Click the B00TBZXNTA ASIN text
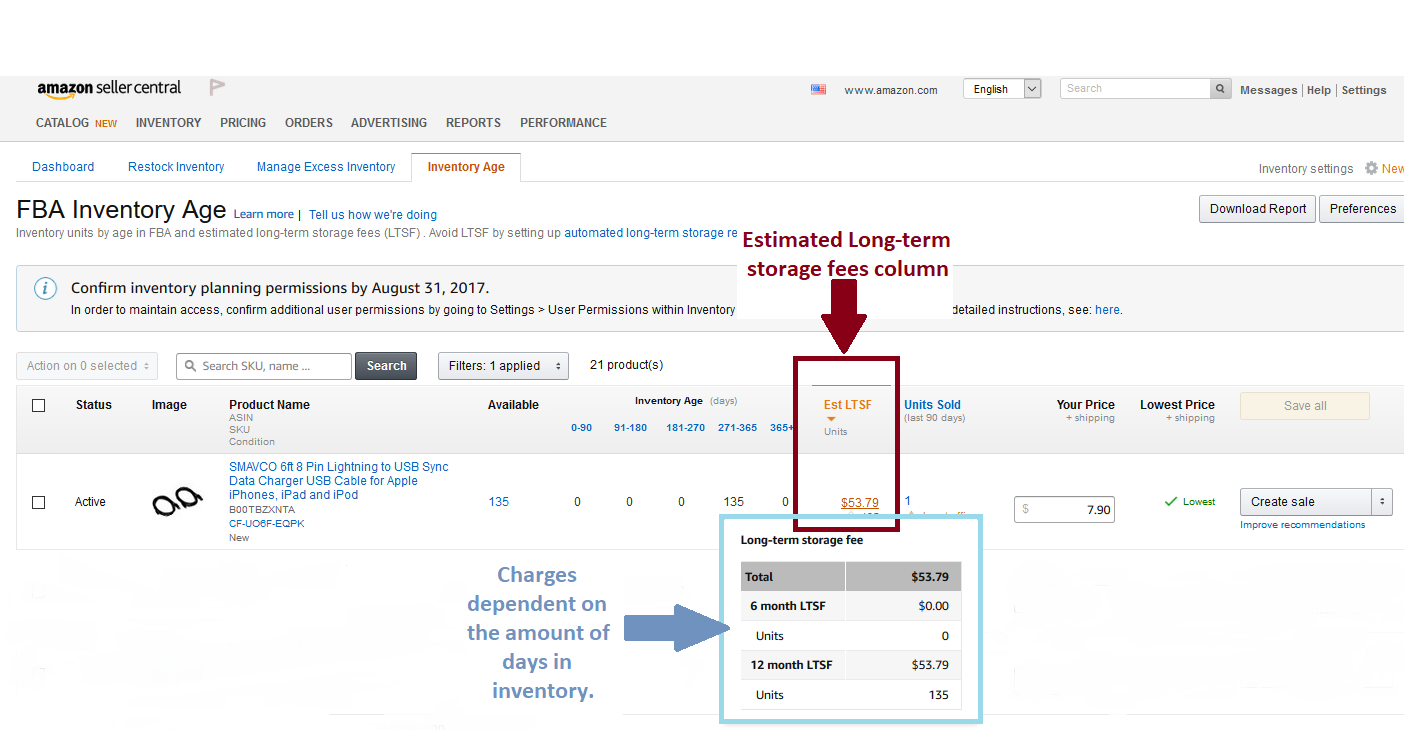 pos(262,510)
